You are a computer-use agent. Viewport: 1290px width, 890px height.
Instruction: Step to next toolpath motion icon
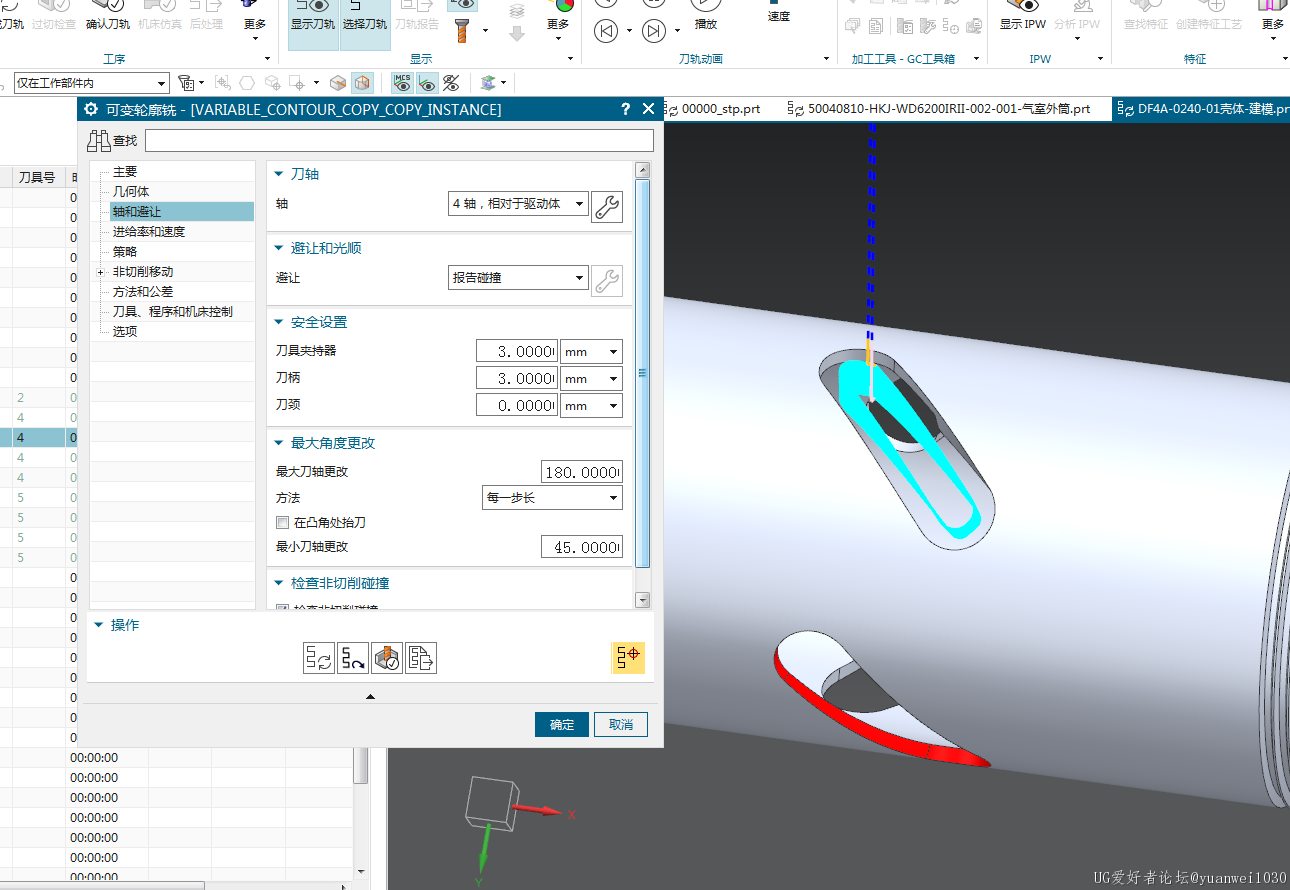(654, 31)
